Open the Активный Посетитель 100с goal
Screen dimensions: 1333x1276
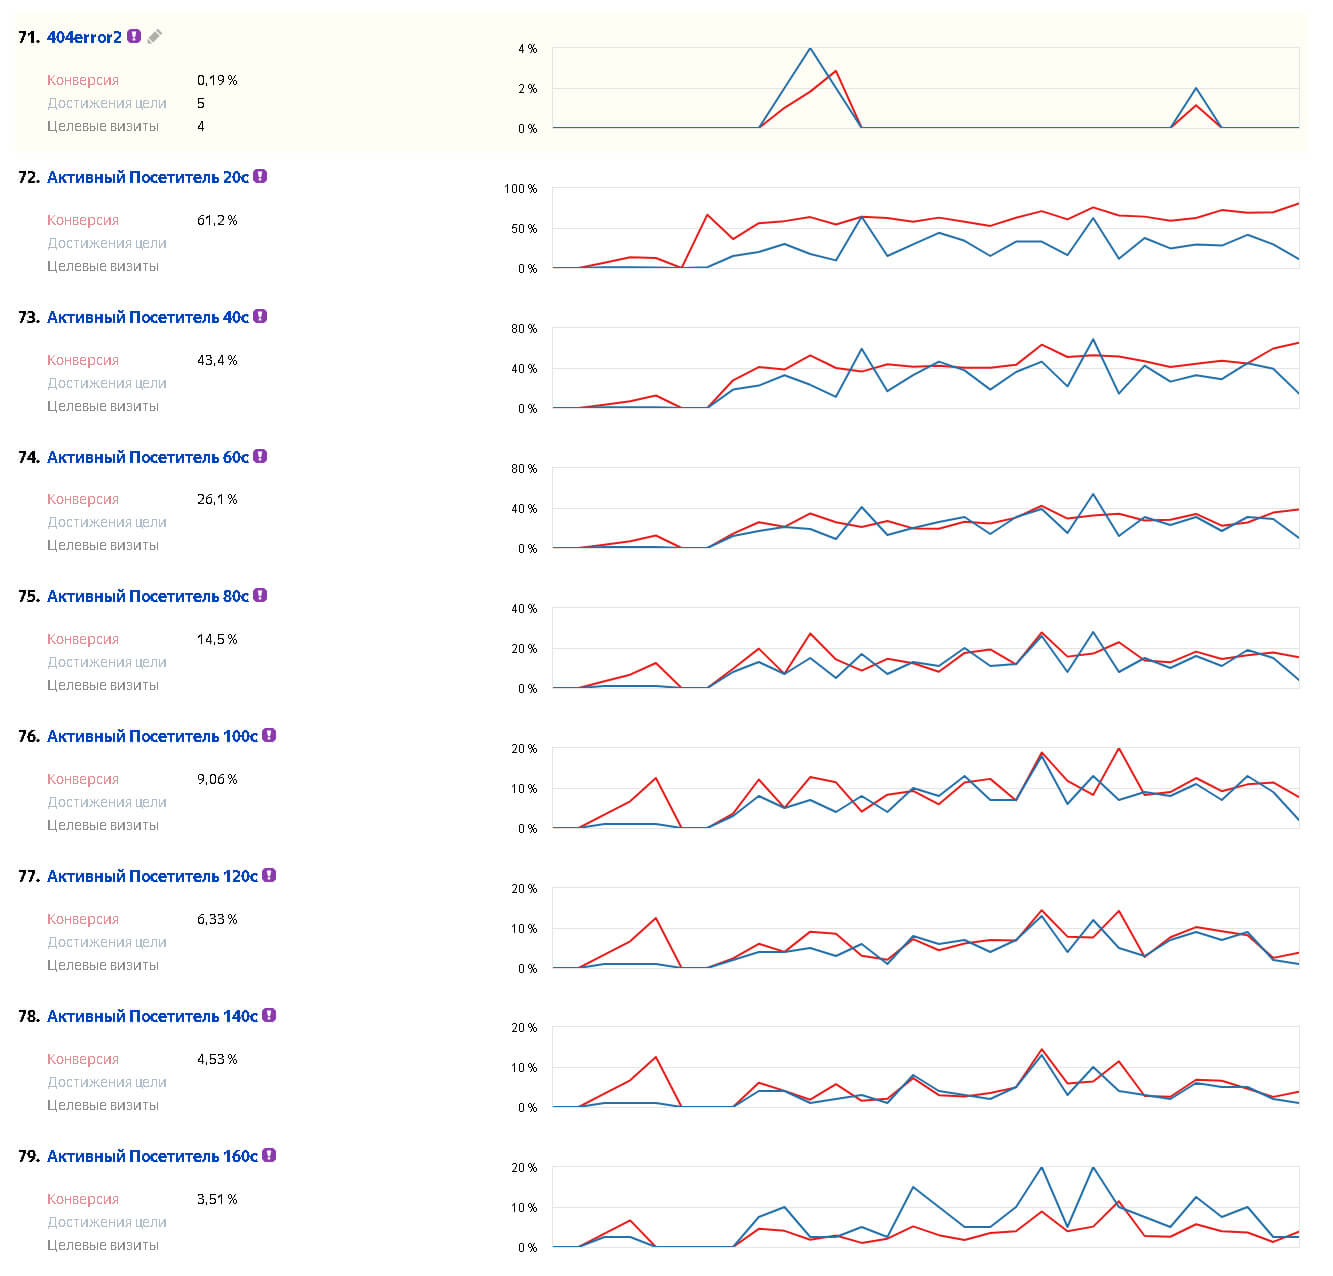(152, 736)
